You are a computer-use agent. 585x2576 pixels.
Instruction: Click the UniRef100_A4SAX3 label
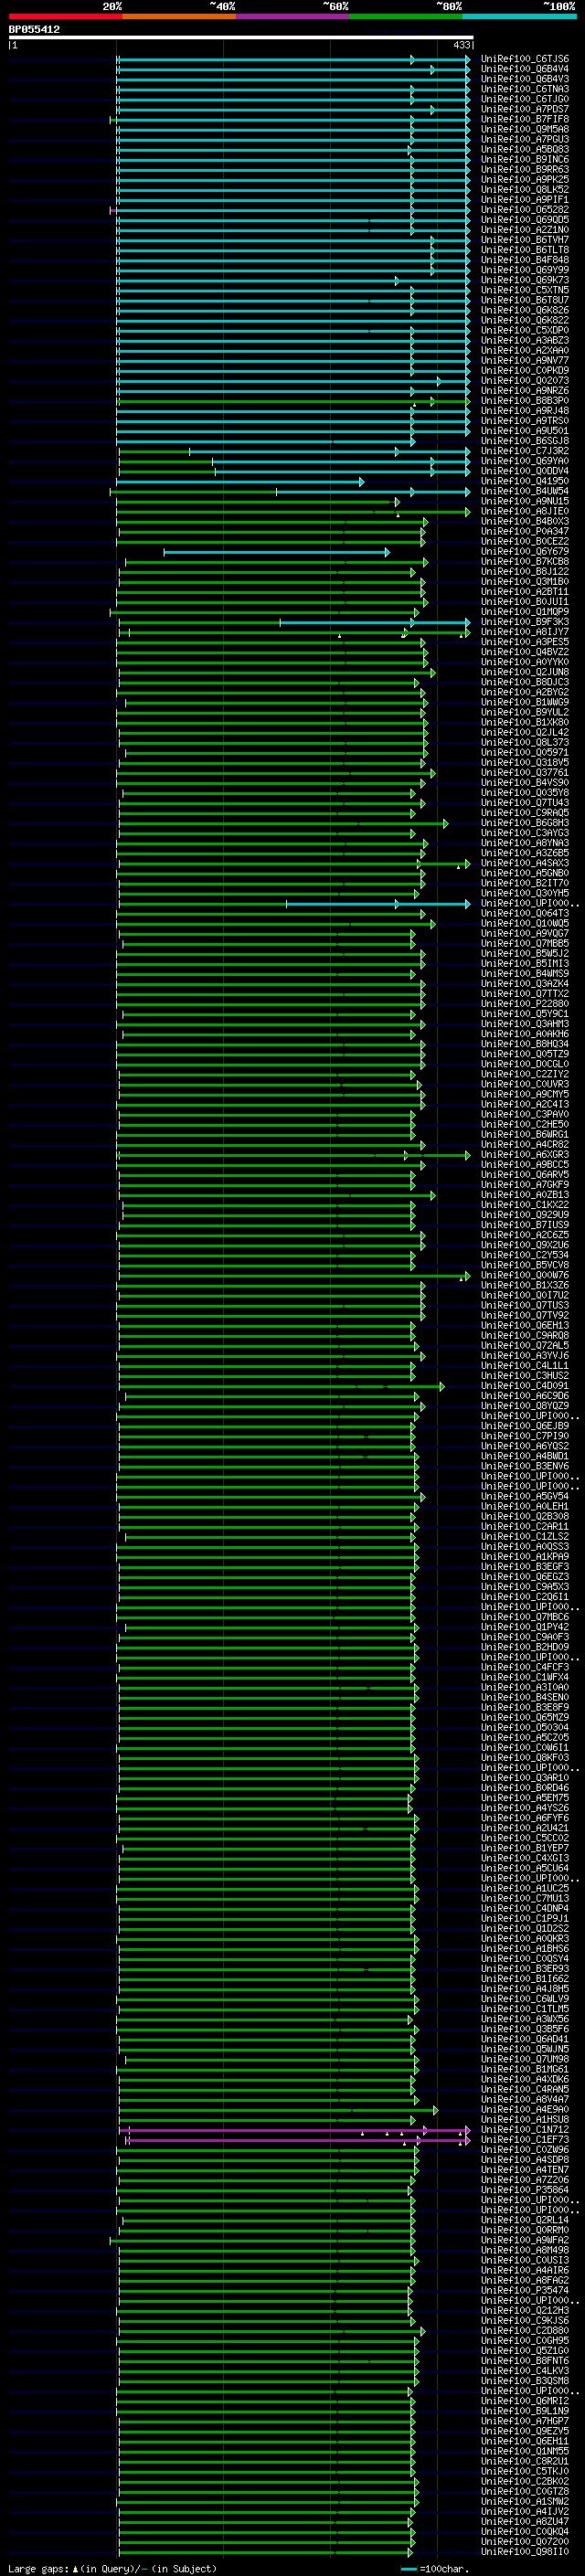(x=525, y=864)
